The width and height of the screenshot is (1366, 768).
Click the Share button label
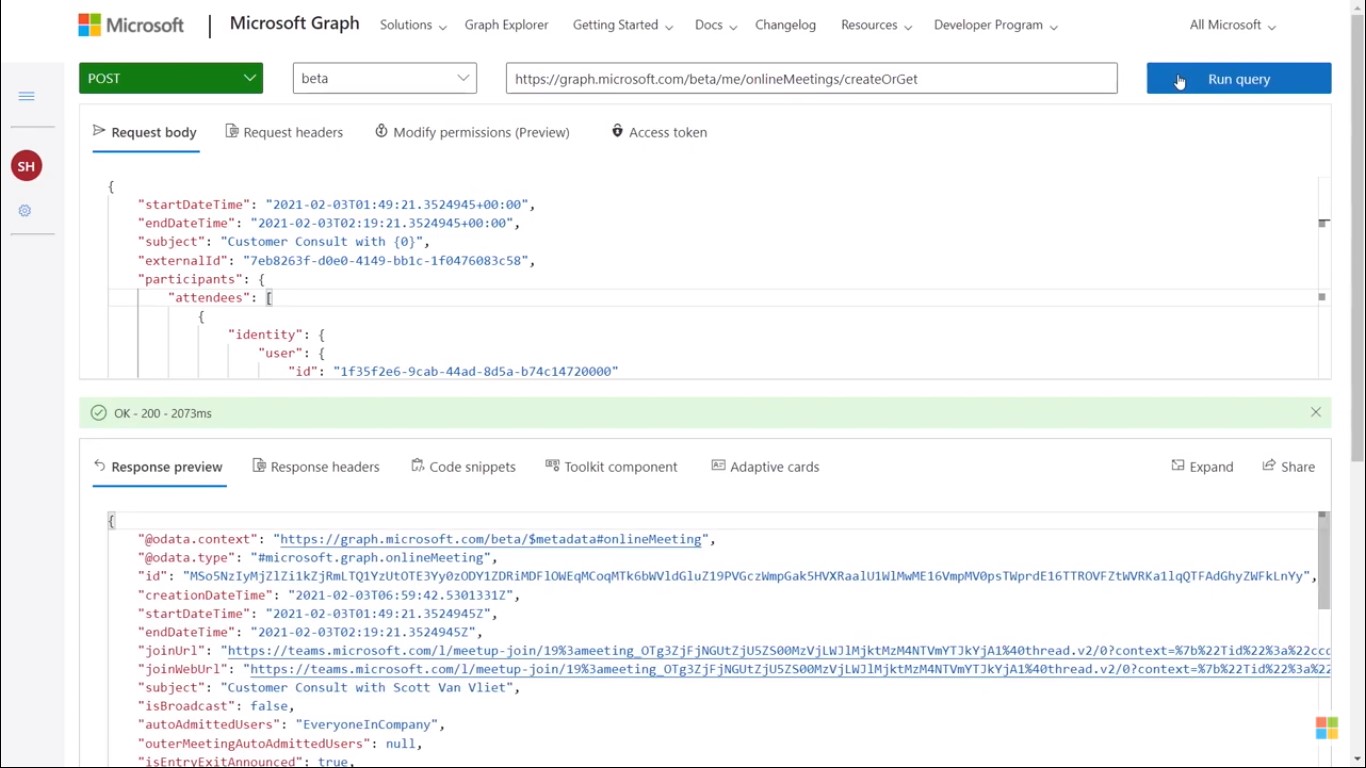[x=1298, y=467]
